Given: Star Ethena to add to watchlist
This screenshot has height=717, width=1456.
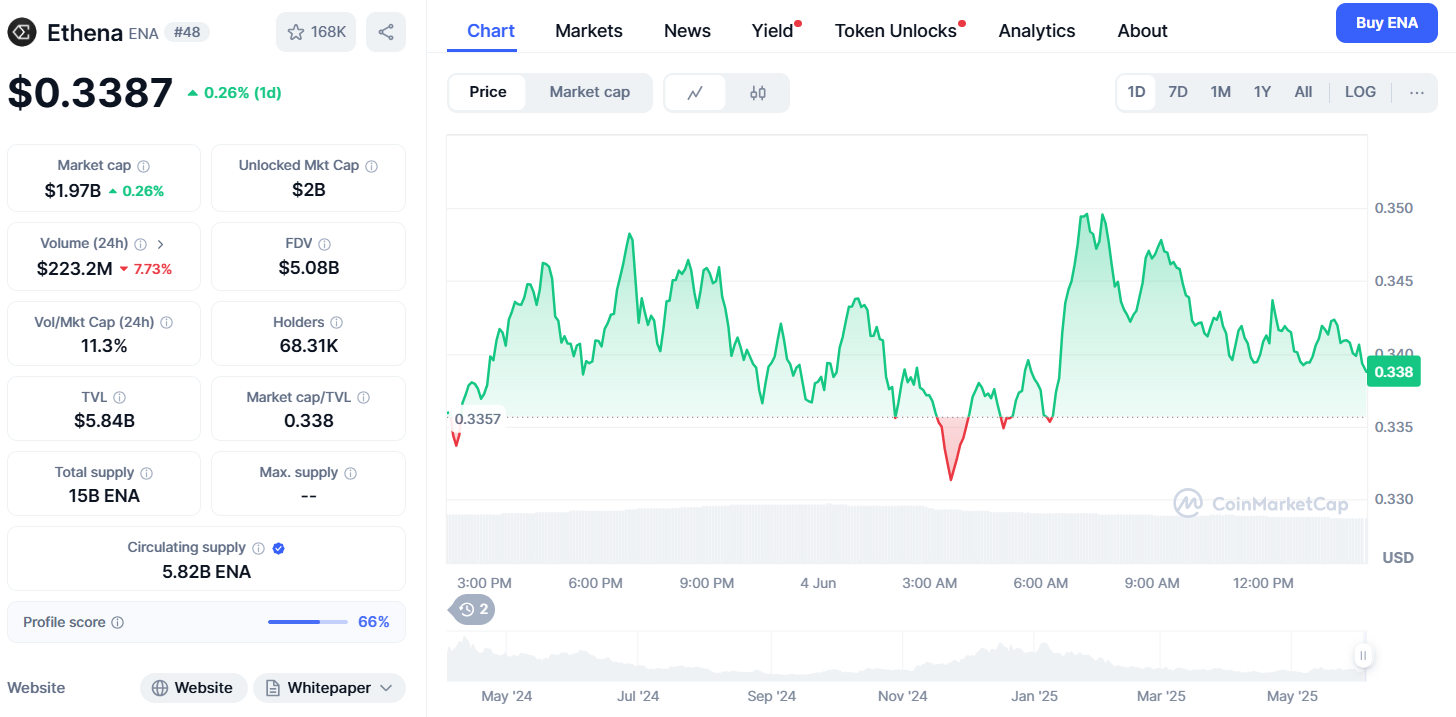Looking at the screenshot, I should click(316, 32).
